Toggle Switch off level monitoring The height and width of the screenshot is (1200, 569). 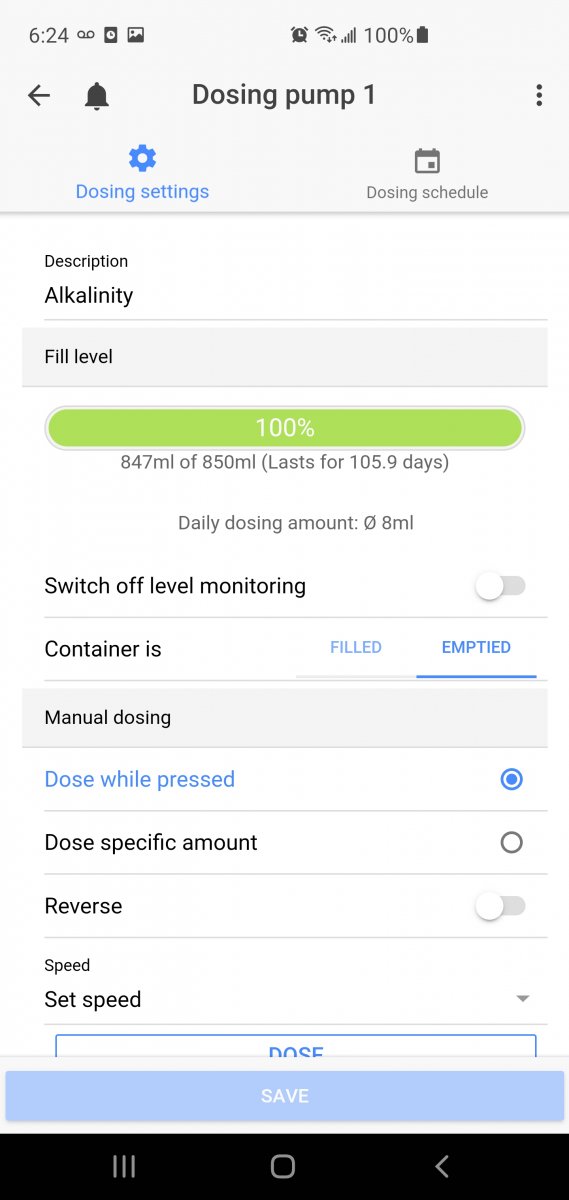pyautogui.click(x=500, y=586)
